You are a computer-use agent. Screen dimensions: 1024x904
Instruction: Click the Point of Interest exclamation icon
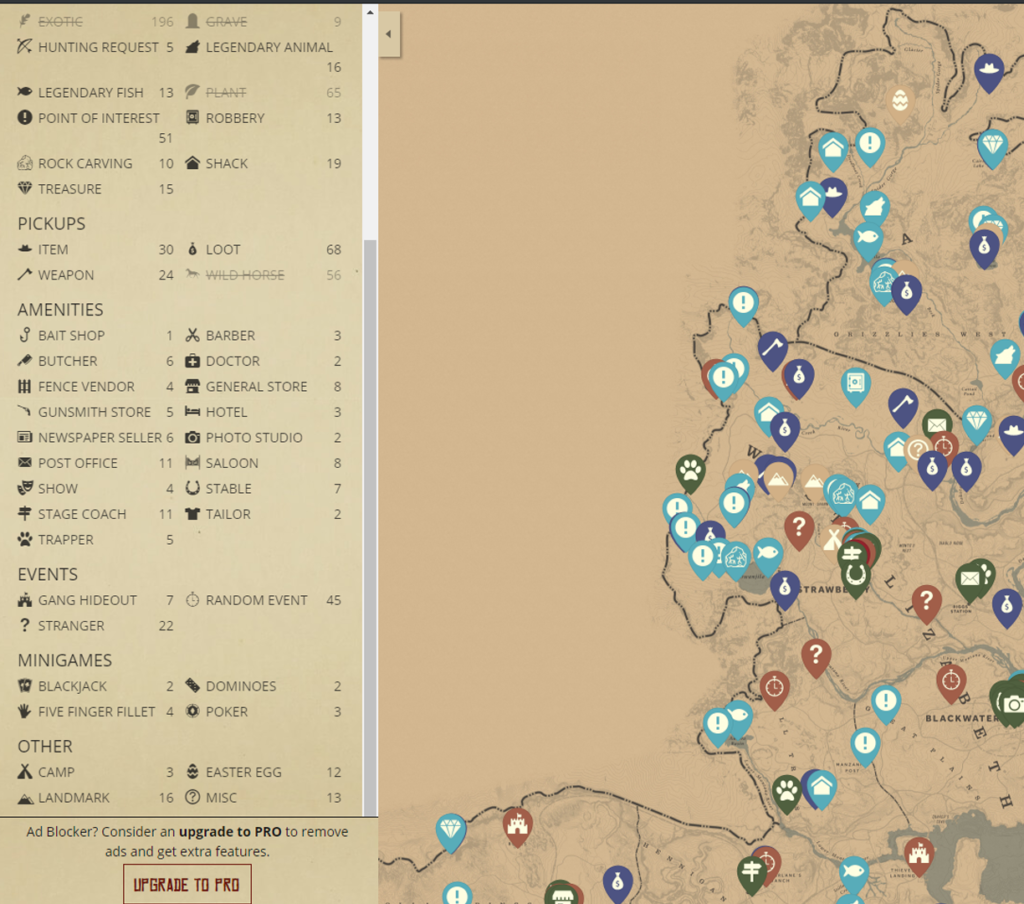click(25, 118)
